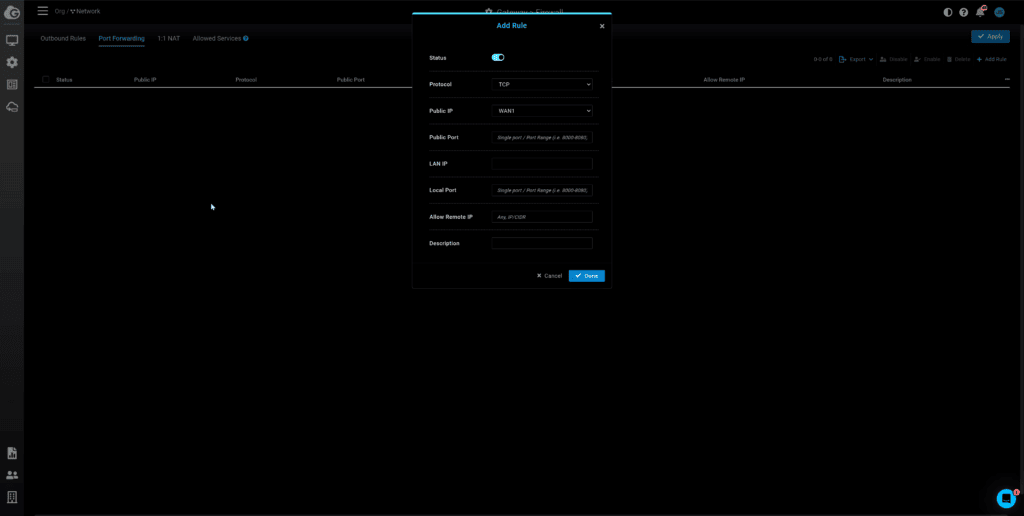This screenshot has height=516, width=1024.
Task: Open the Export dropdown menu
Action: point(856,59)
